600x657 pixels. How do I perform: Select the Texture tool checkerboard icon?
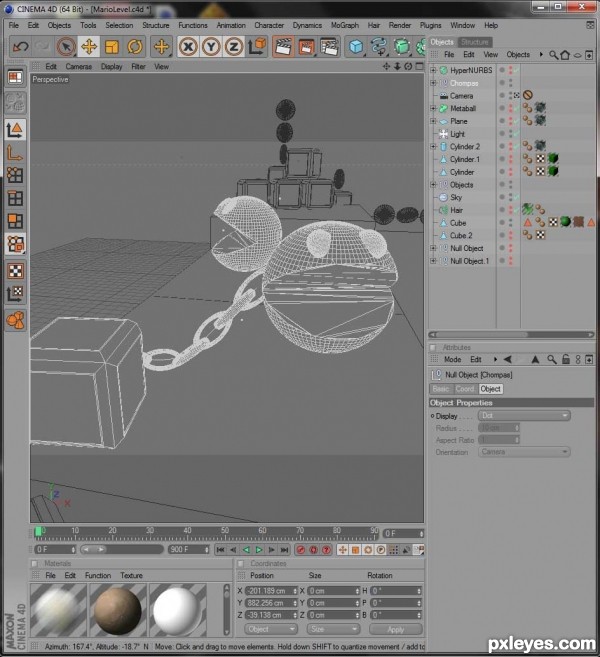tap(15, 271)
